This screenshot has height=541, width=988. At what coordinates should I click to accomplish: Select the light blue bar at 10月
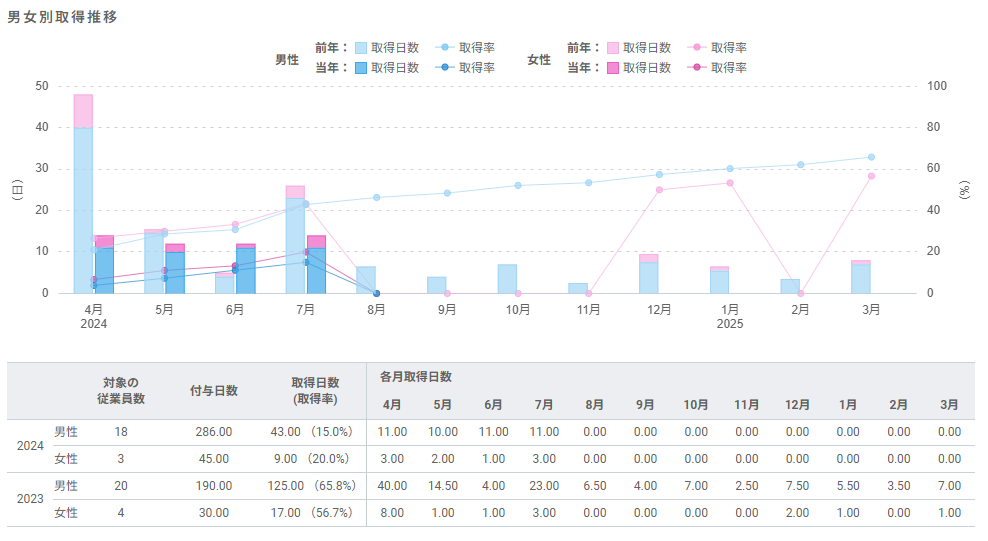click(507, 279)
